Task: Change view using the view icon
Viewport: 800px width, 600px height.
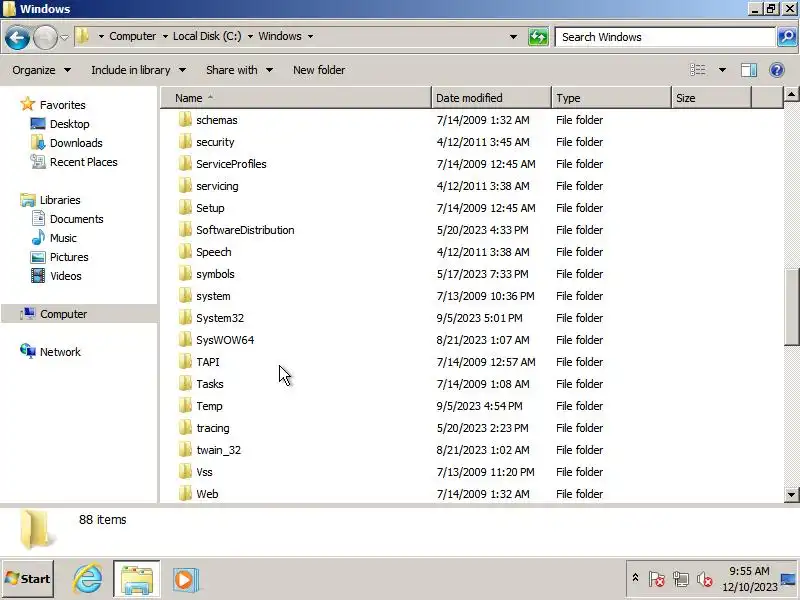Action: [697, 70]
